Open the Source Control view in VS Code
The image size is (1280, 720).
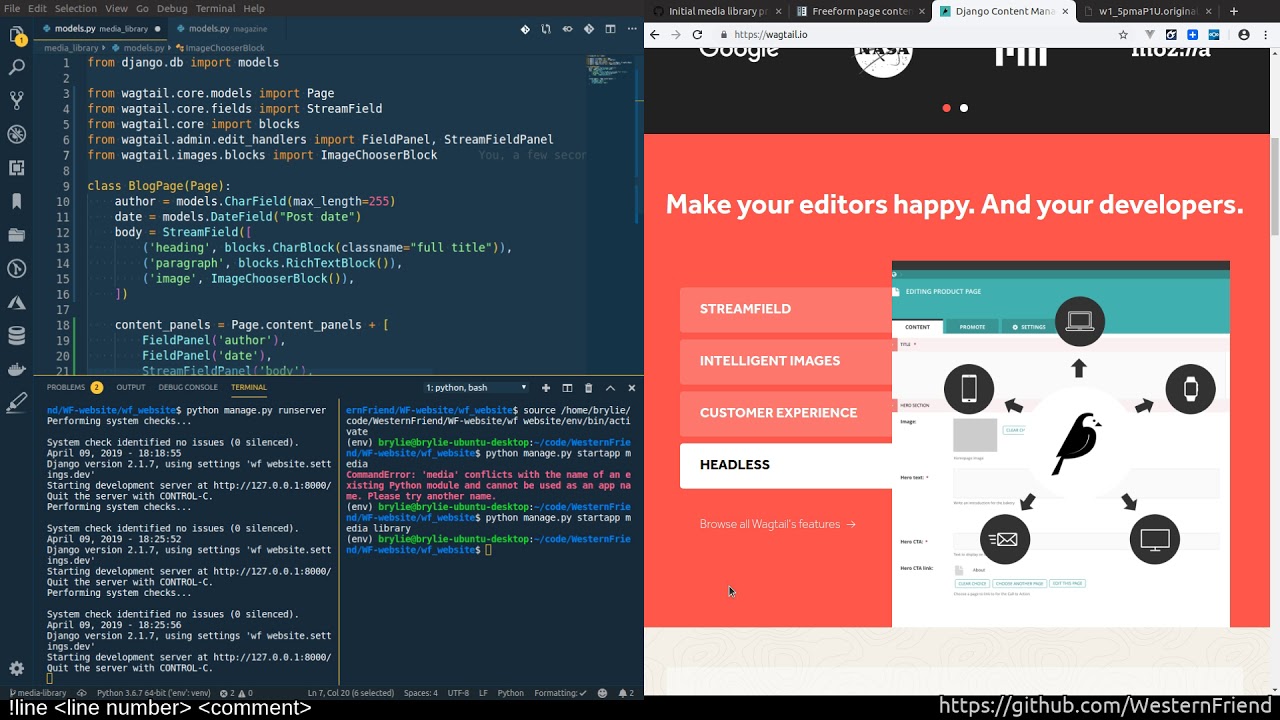pyautogui.click(x=16, y=101)
